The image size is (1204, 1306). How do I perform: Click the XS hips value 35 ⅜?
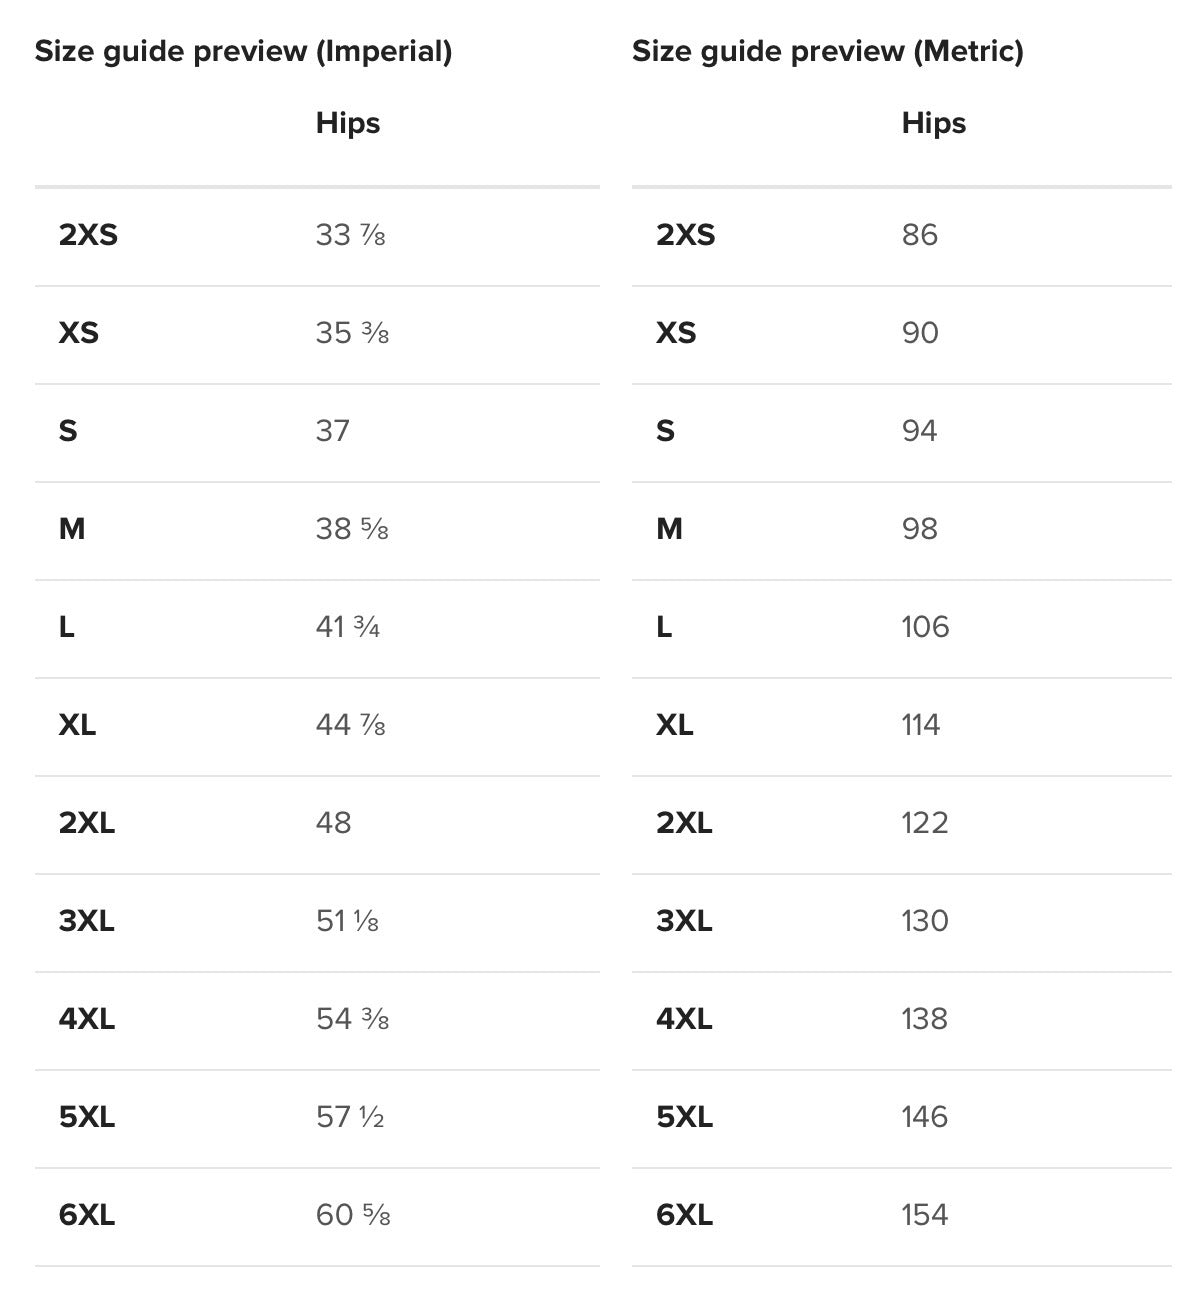tap(352, 333)
